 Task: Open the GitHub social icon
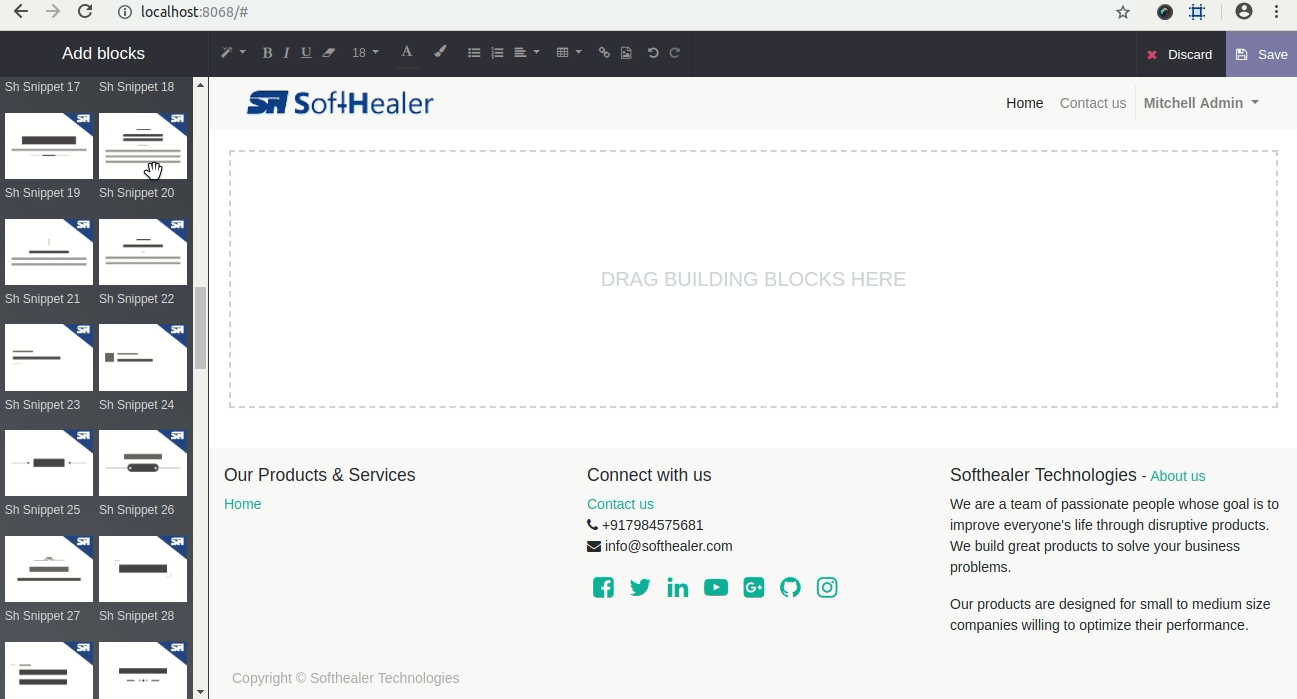tap(791, 587)
